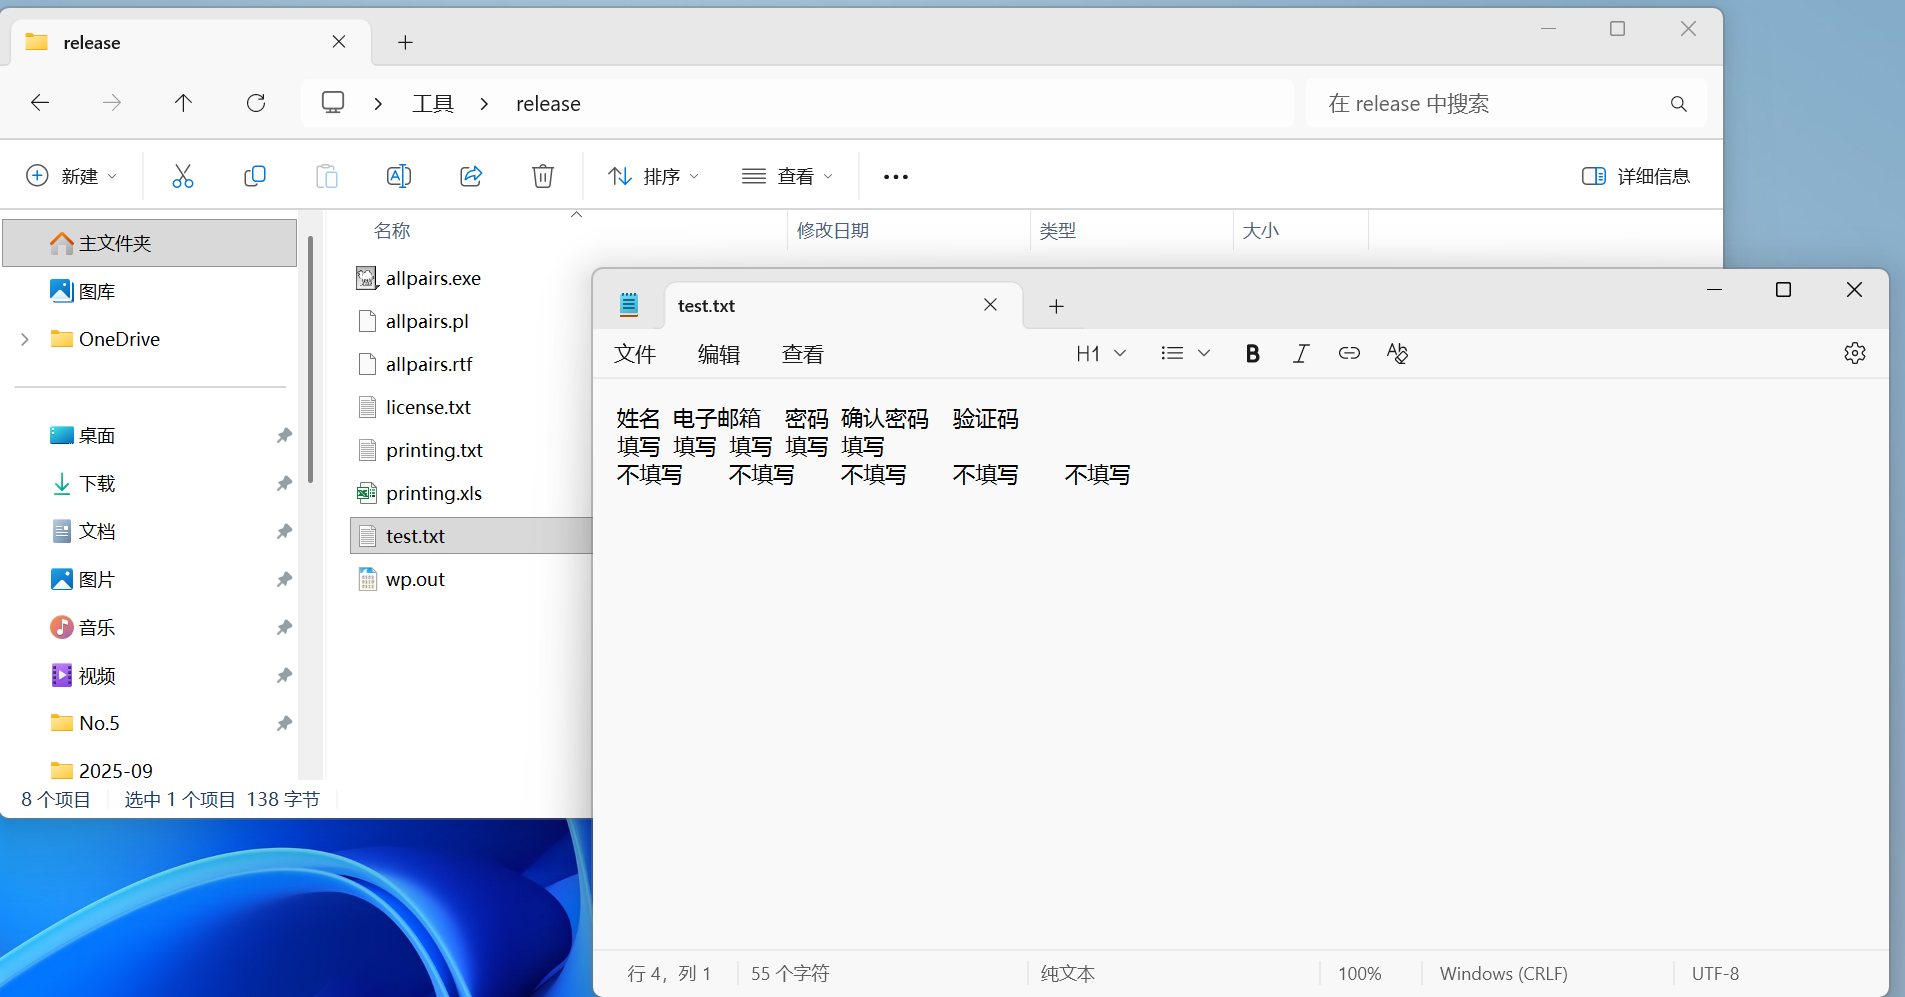Select the license.txt file
Screen dimensions: 1905x997
click(428, 407)
